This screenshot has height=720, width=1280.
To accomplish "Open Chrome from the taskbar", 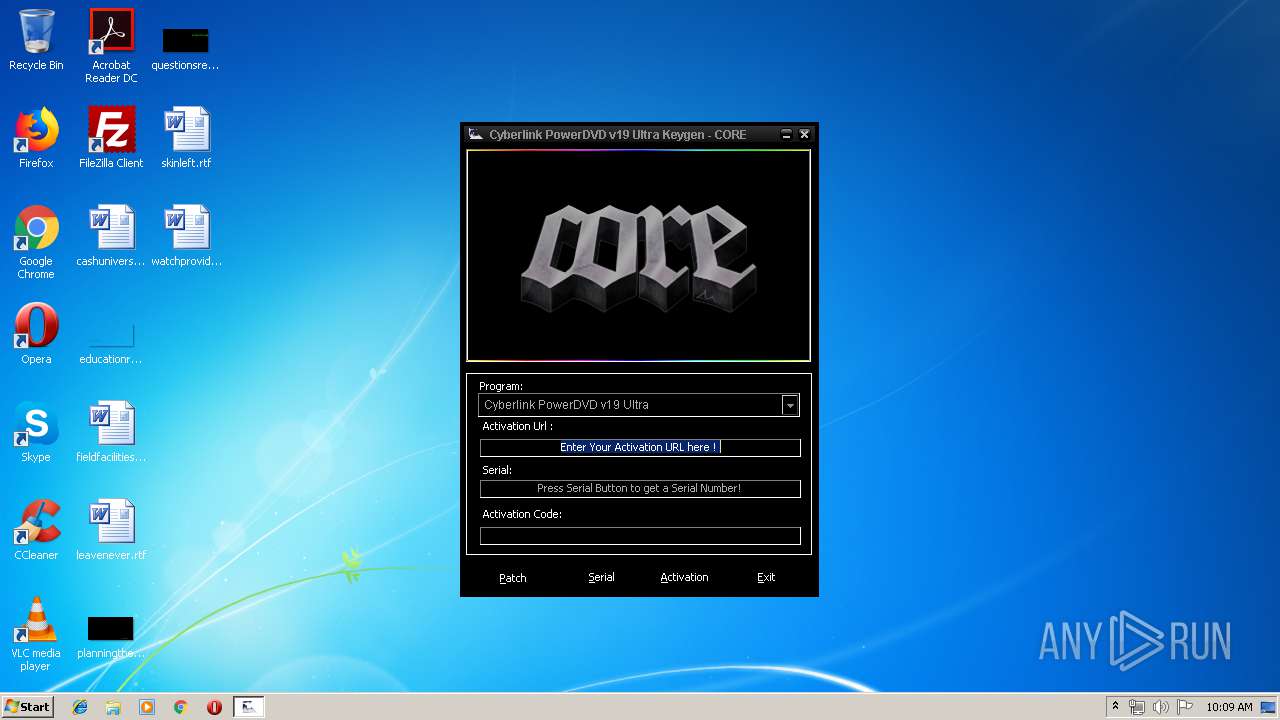I will pos(181,707).
